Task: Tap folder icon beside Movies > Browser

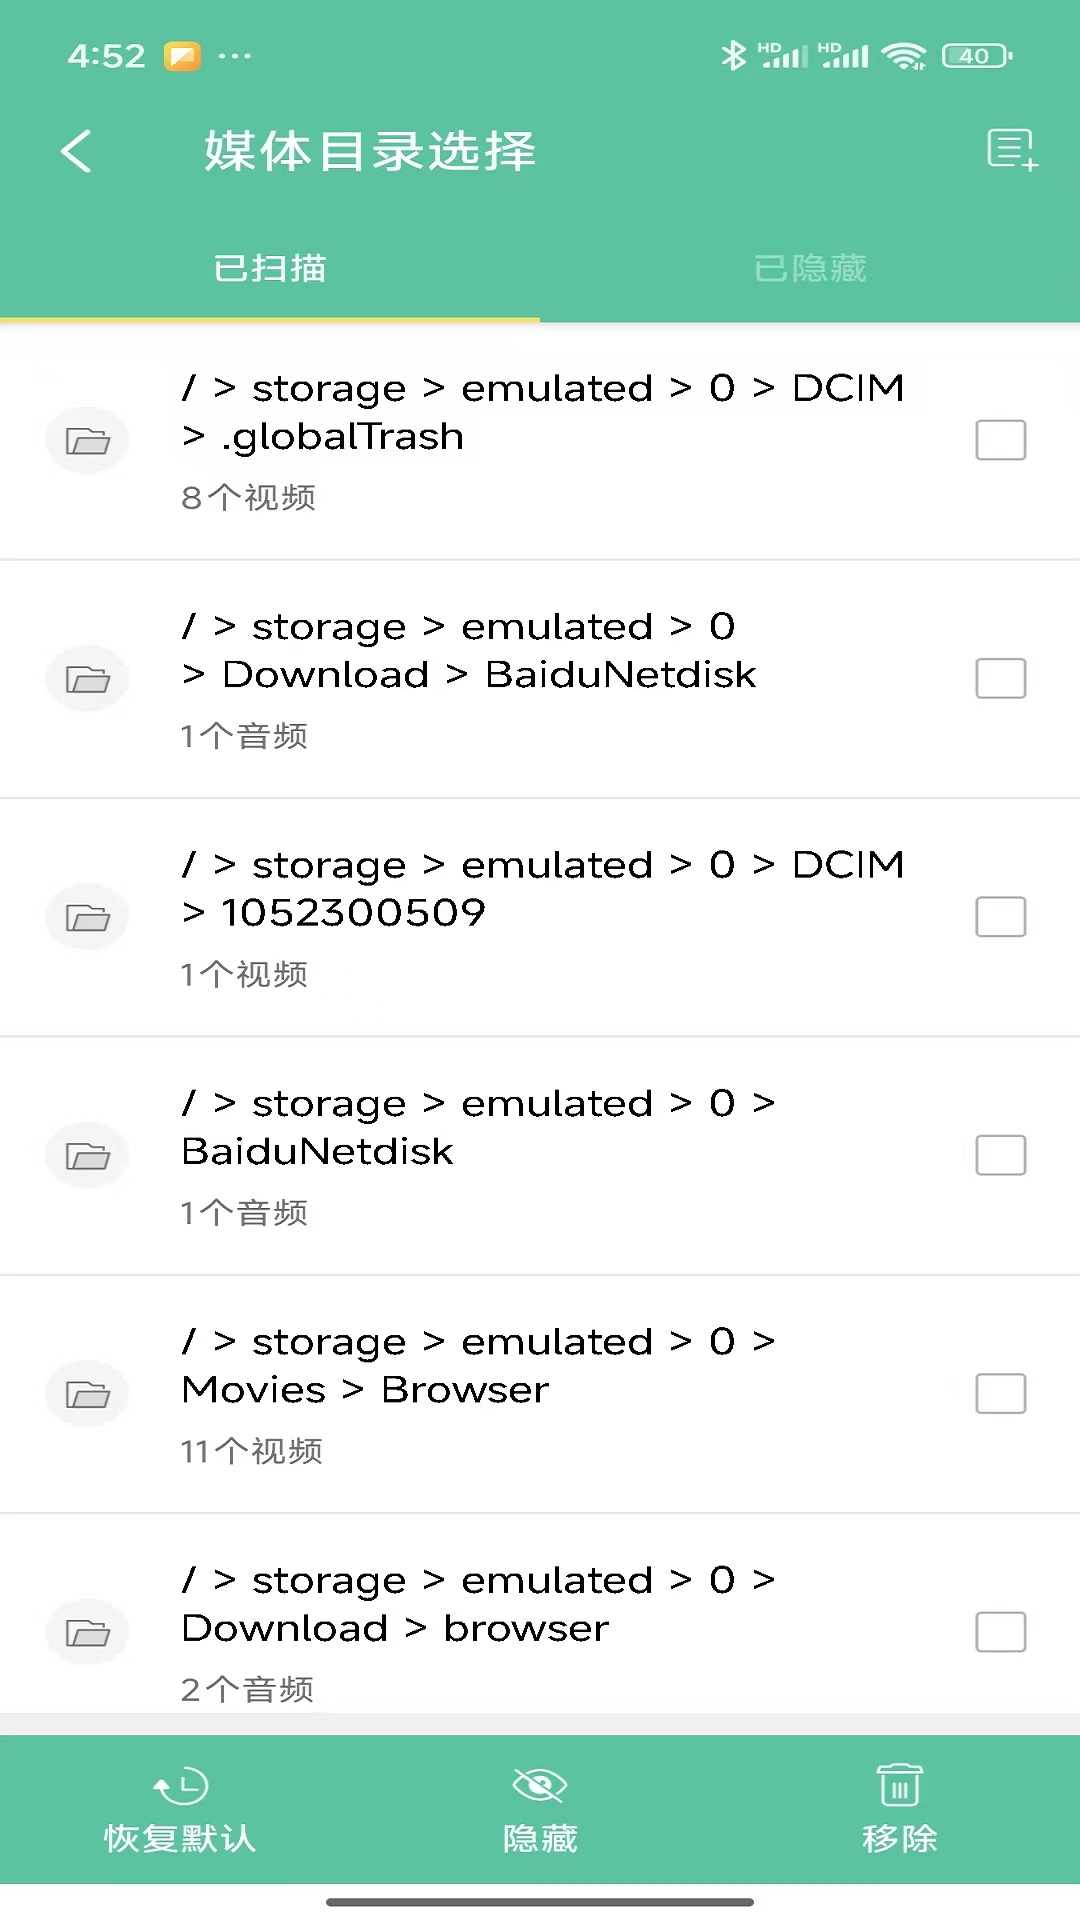Action: pos(88,1394)
